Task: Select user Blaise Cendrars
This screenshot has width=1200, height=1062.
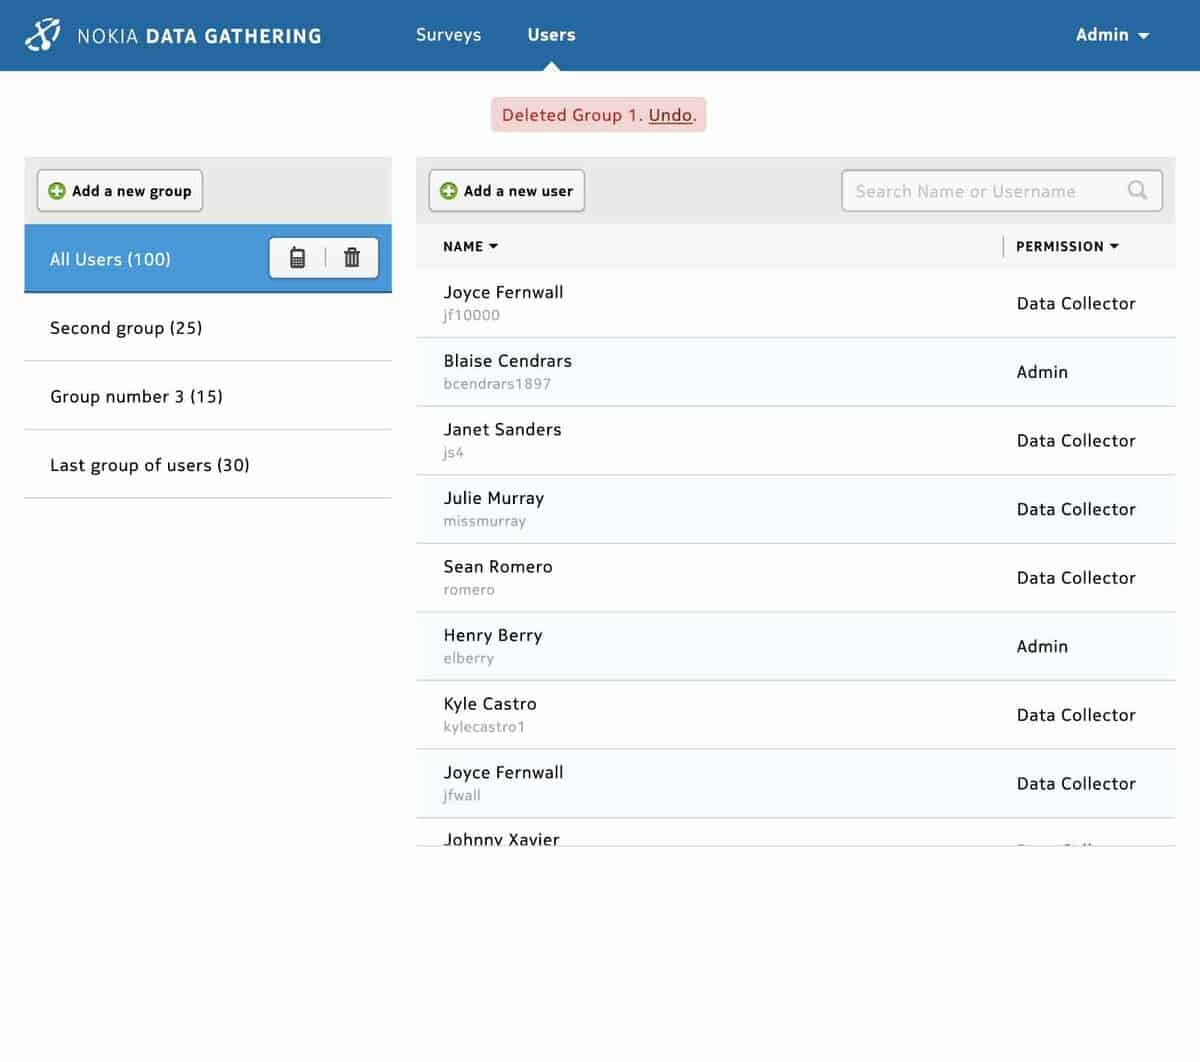Action: pyautogui.click(x=795, y=372)
